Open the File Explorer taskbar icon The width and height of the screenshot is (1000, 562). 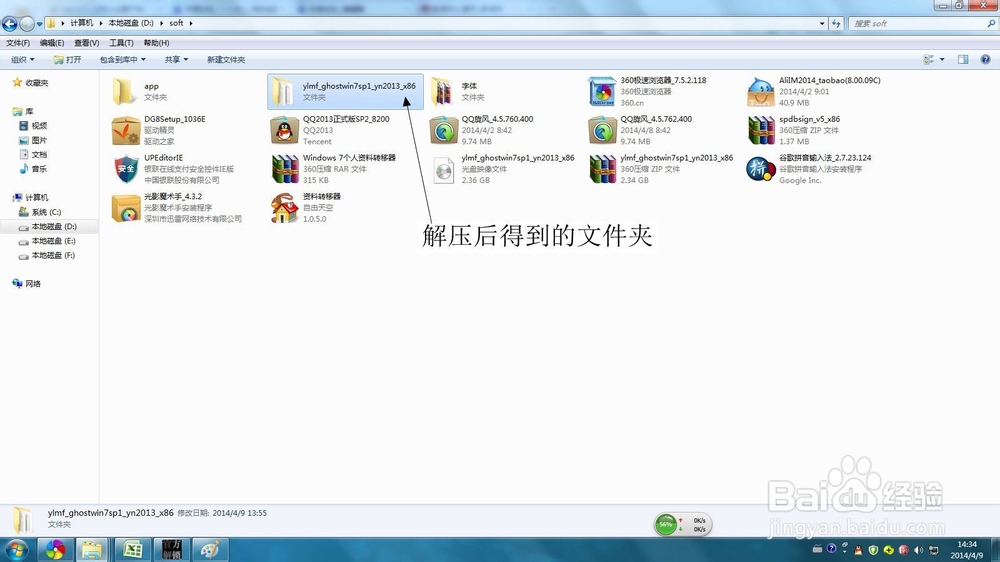point(92,549)
